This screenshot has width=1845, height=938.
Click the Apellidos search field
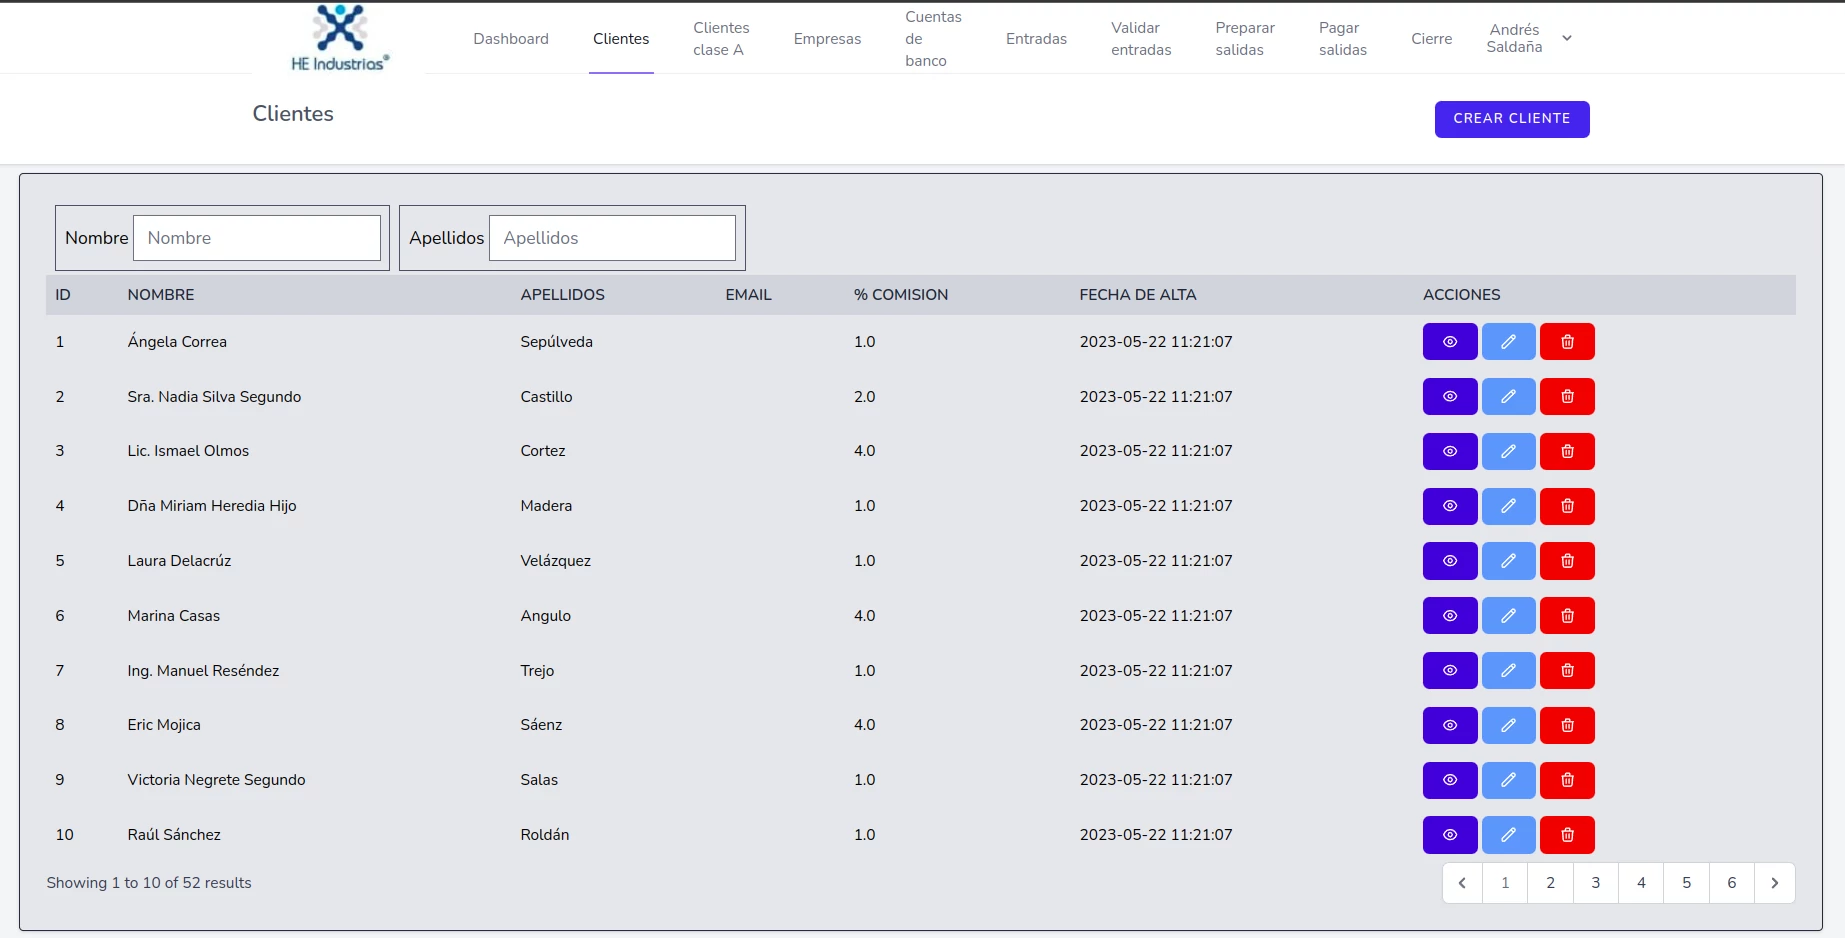(x=612, y=238)
